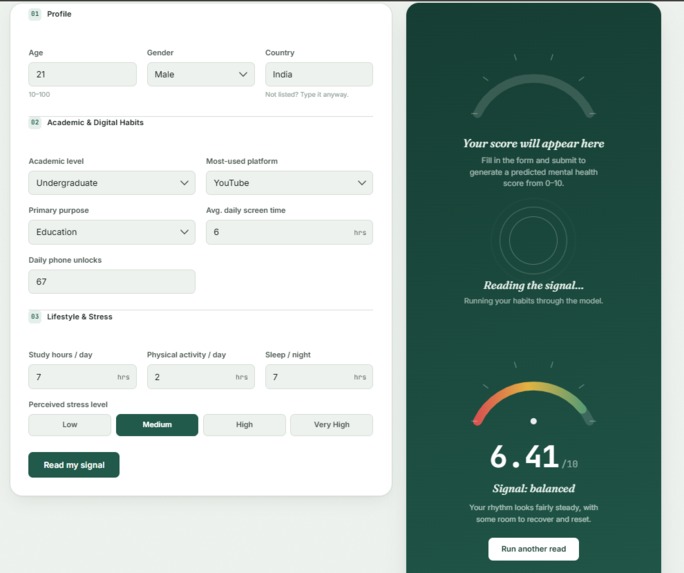The height and width of the screenshot is (573, 684).
Task: Click the Signal: balanced heading
Action: 534,488
